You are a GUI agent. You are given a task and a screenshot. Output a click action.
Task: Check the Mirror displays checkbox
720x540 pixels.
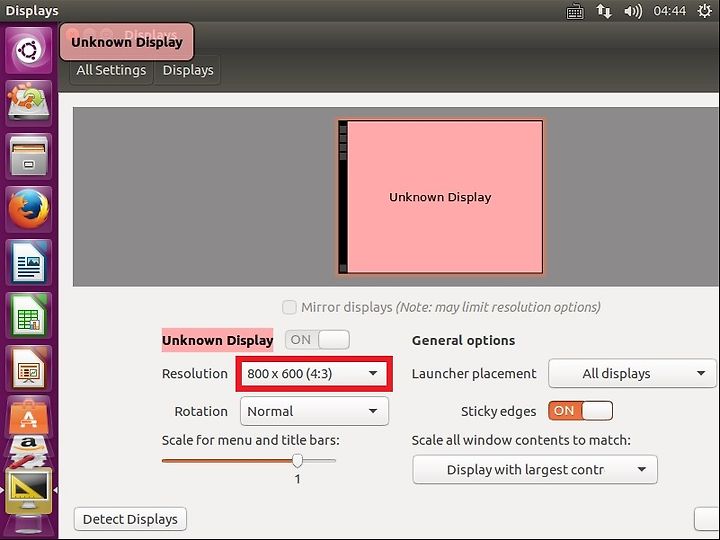click(x=289, y=307)
